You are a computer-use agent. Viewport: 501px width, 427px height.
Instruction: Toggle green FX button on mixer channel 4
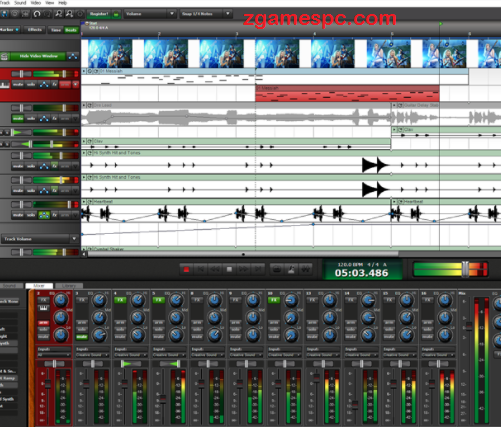click(120, 300)
